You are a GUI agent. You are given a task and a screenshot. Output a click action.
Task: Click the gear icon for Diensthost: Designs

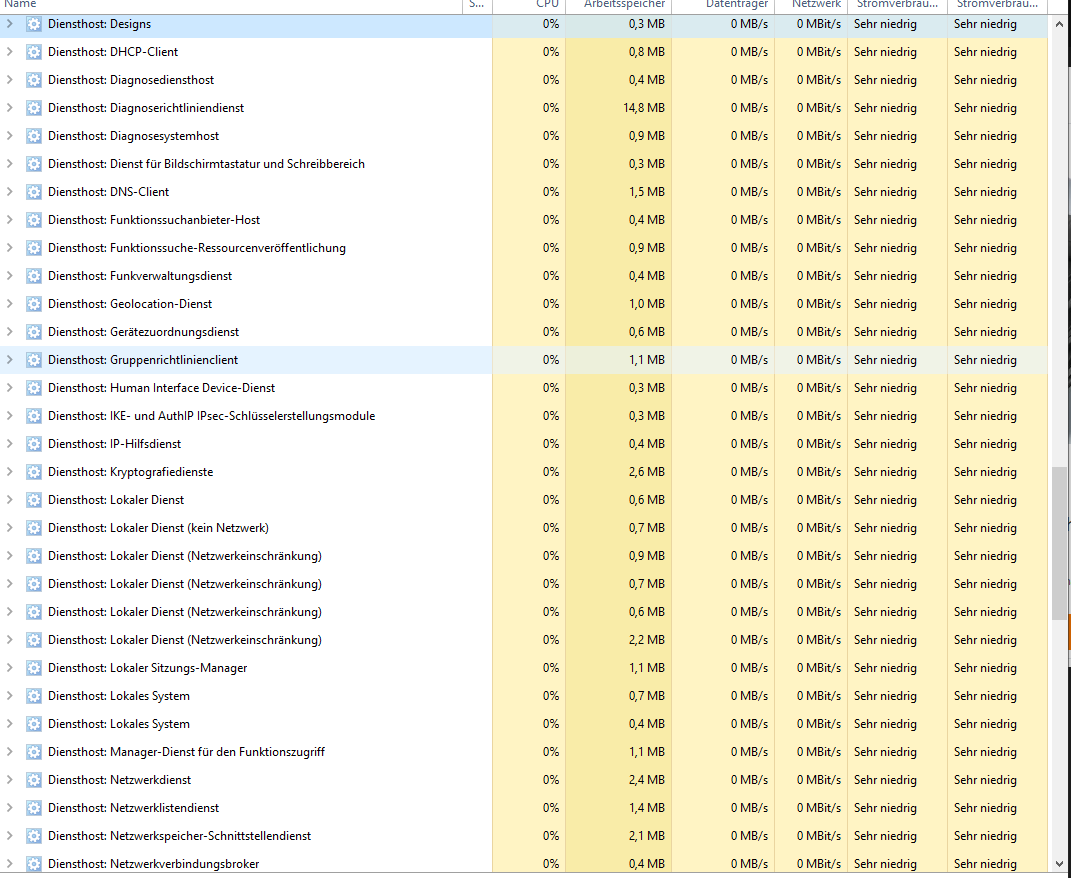pos(33,24)
